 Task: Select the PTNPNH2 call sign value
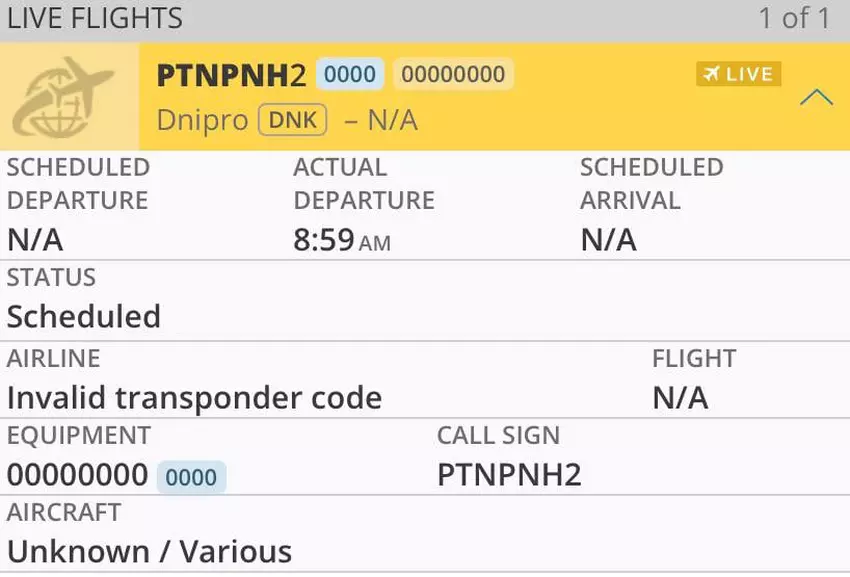coord(507,473)
